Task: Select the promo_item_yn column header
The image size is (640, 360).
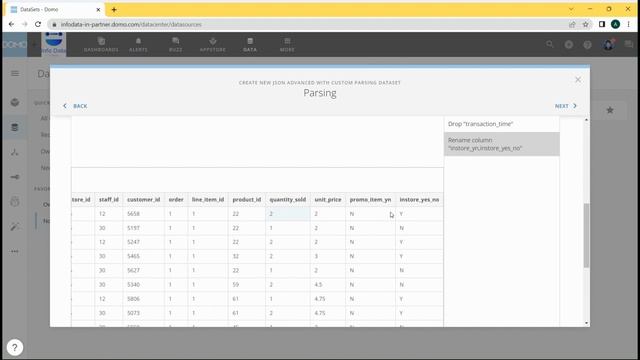Action: point(370,200)
